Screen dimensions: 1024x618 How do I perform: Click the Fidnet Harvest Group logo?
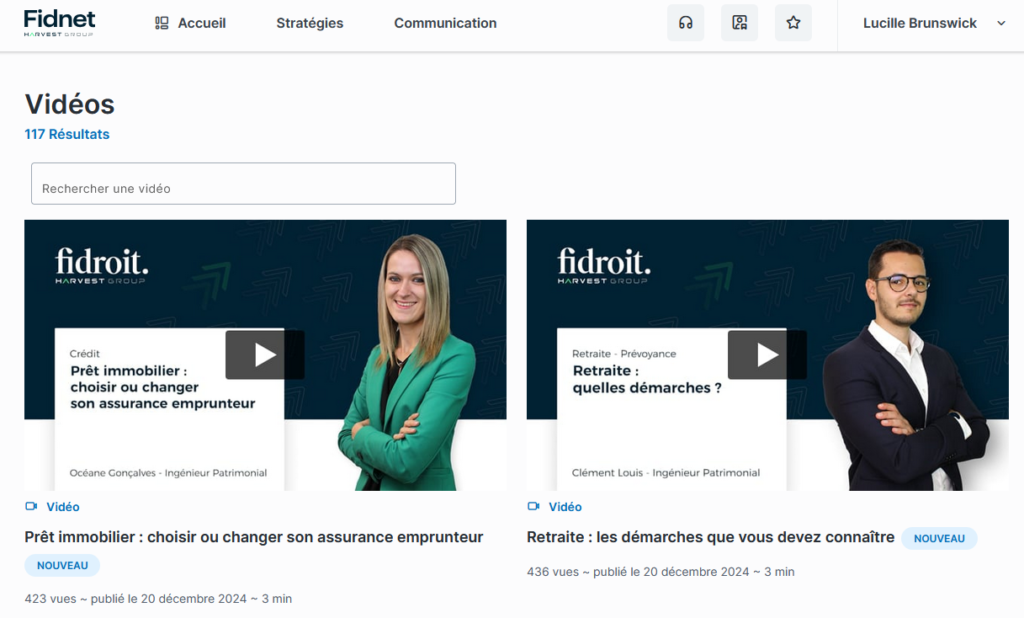59,23
